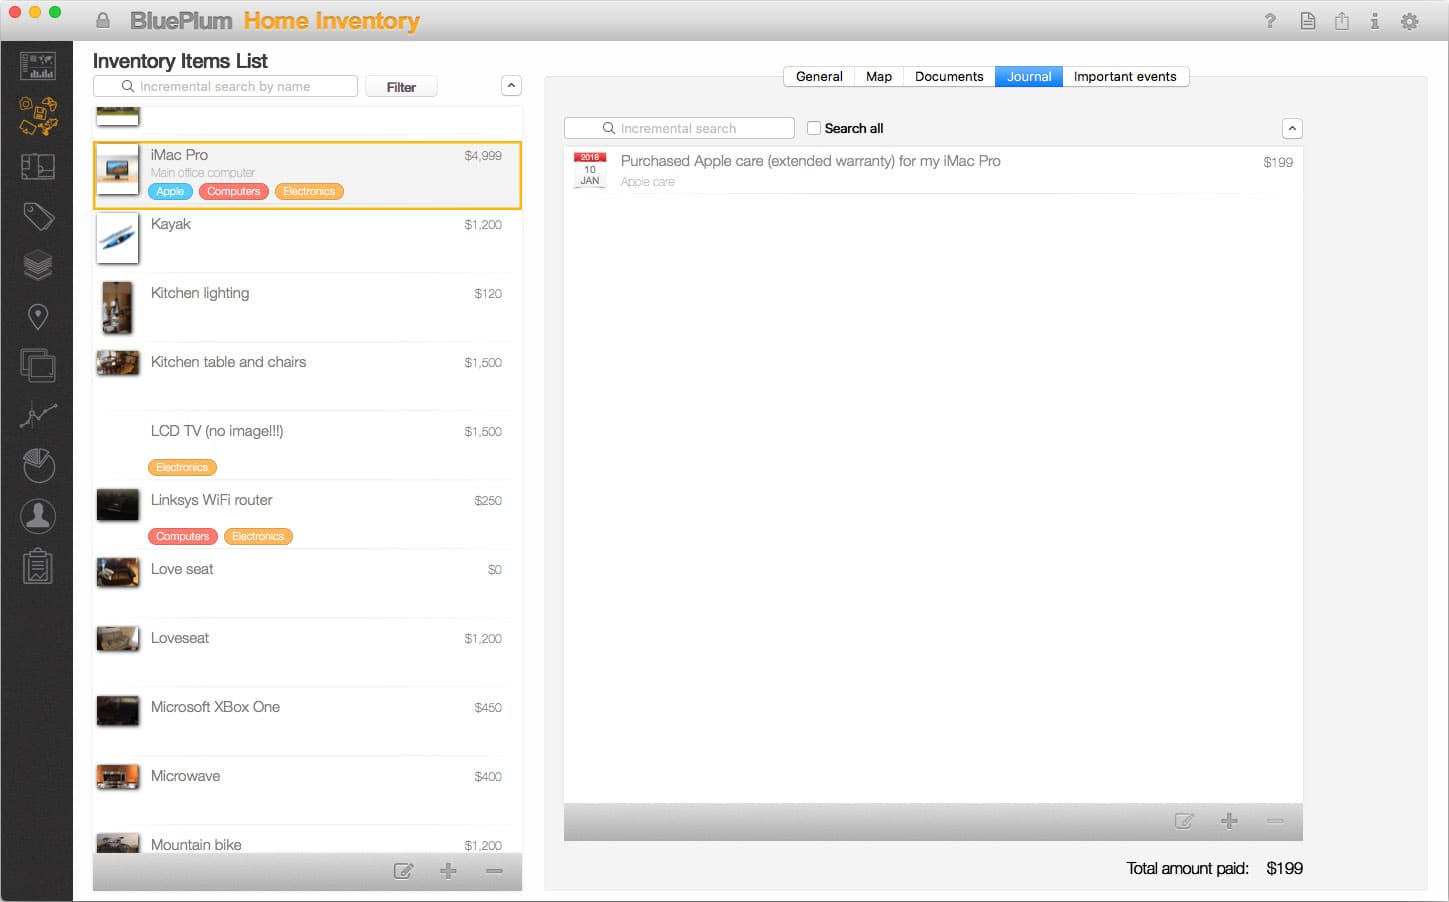Add new journal entry plus icon
Screen dimensions: 1449x902
click(1229, 821)
